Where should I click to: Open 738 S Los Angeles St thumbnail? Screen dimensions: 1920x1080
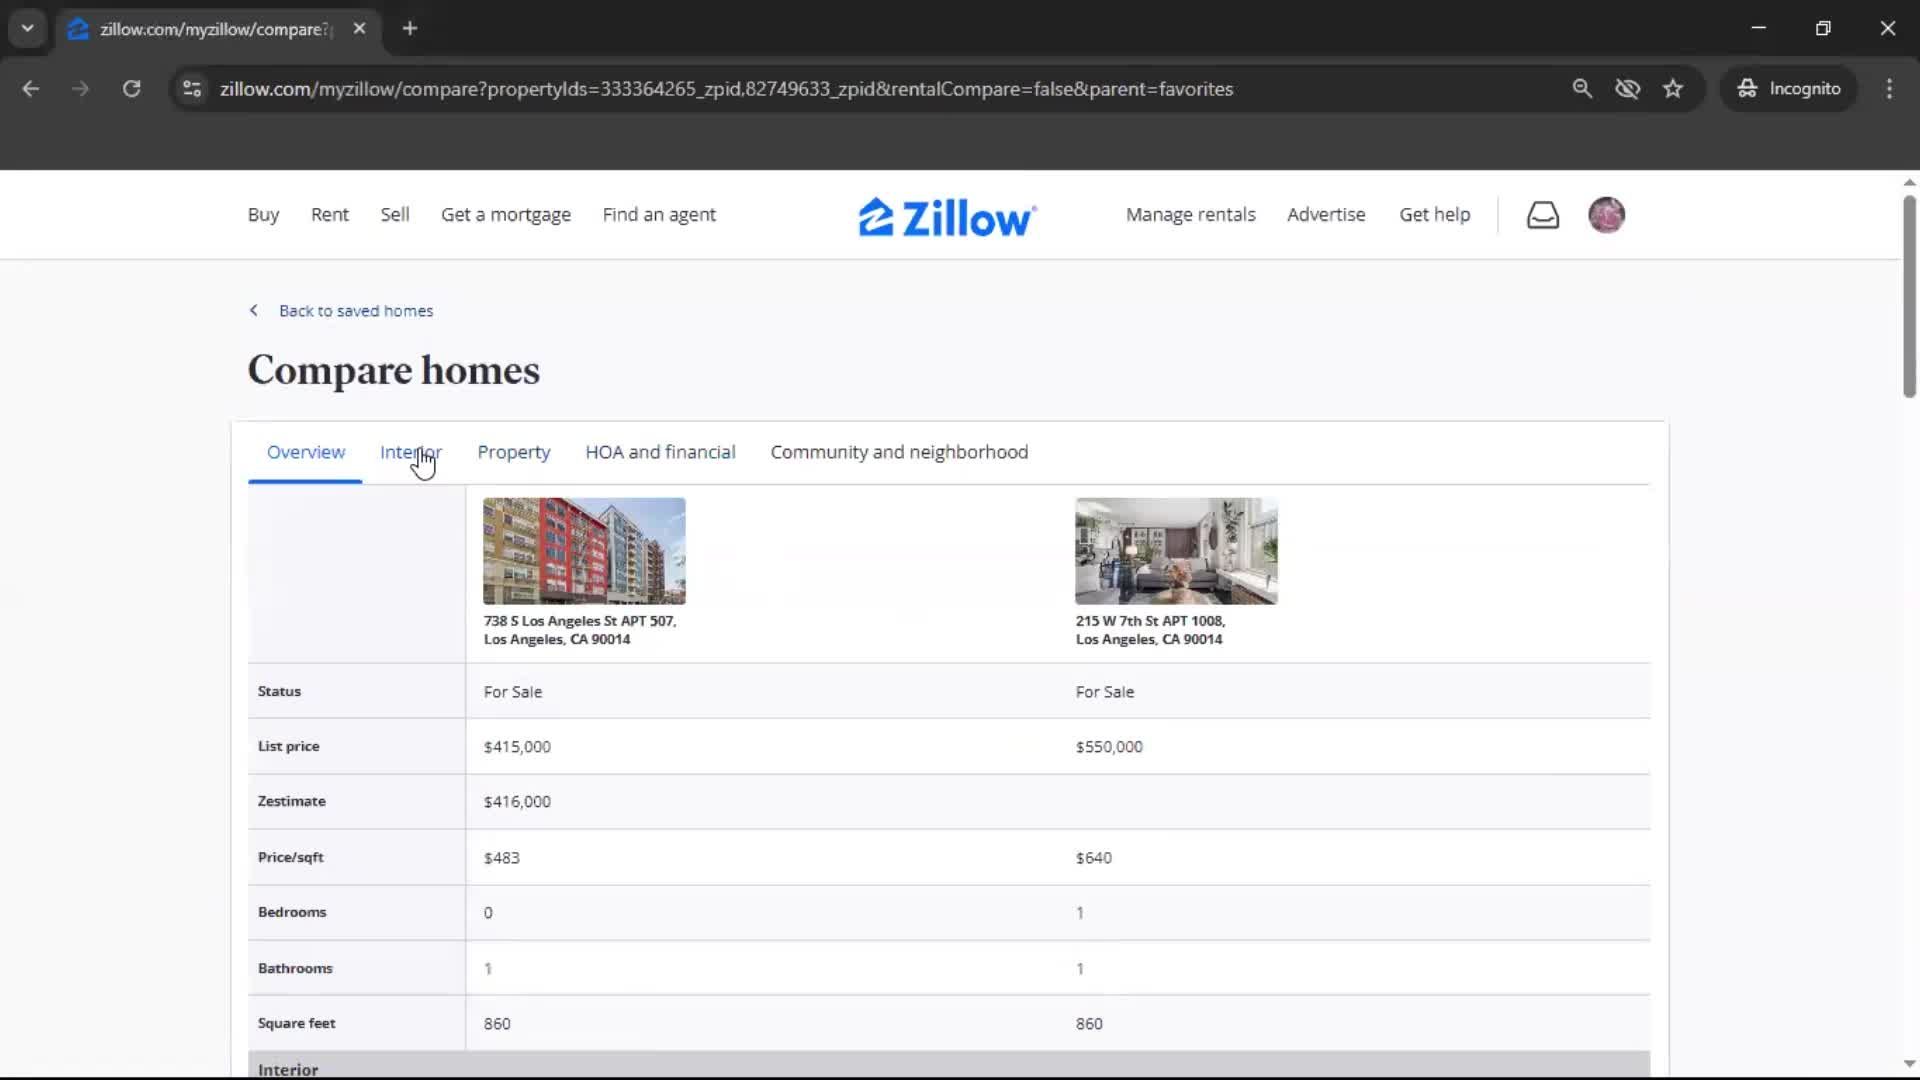[584, 551]
